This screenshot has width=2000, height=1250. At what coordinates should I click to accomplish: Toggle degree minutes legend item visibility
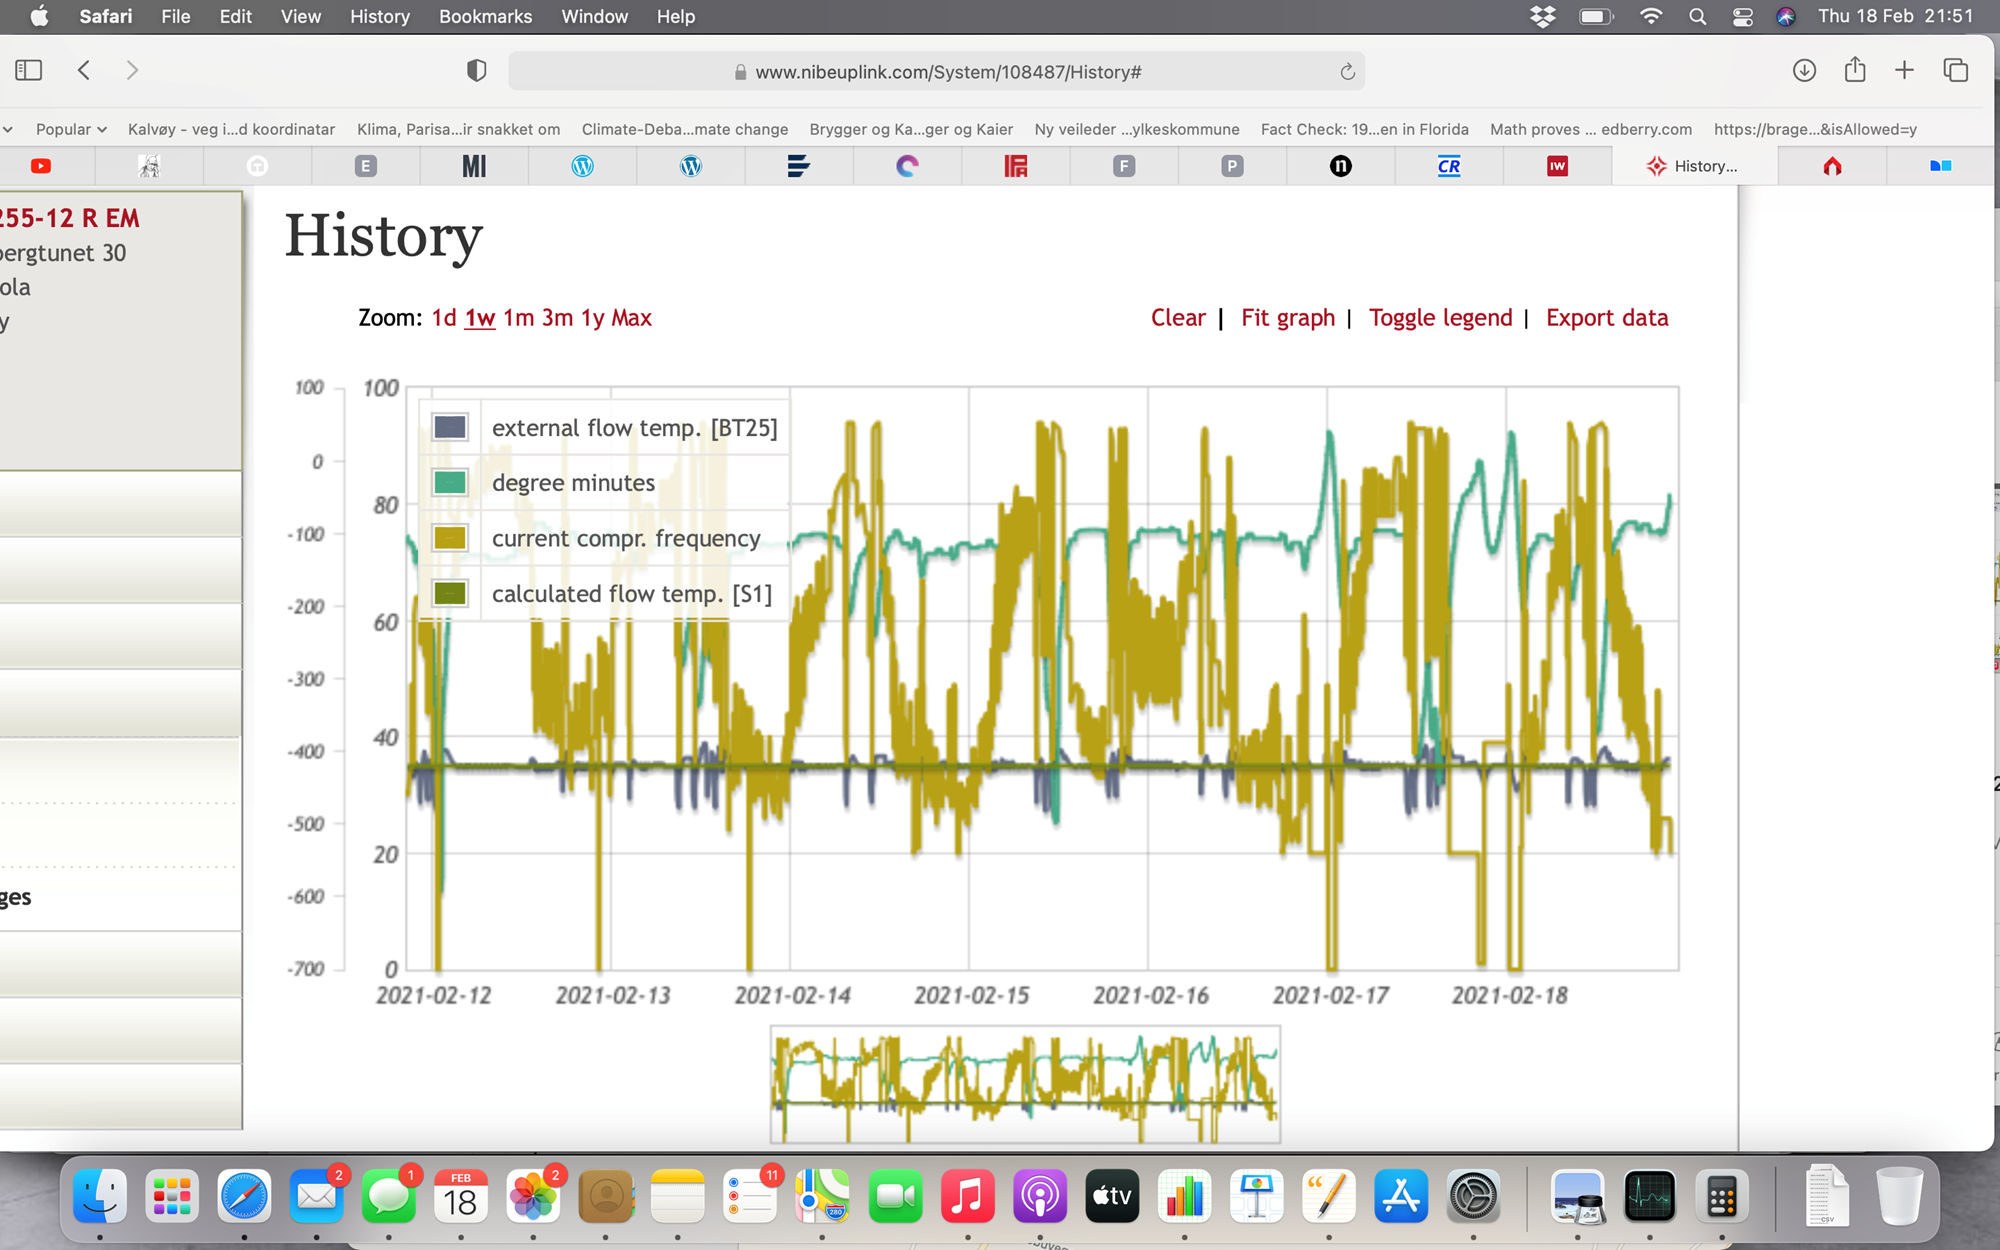click(573, 482)
